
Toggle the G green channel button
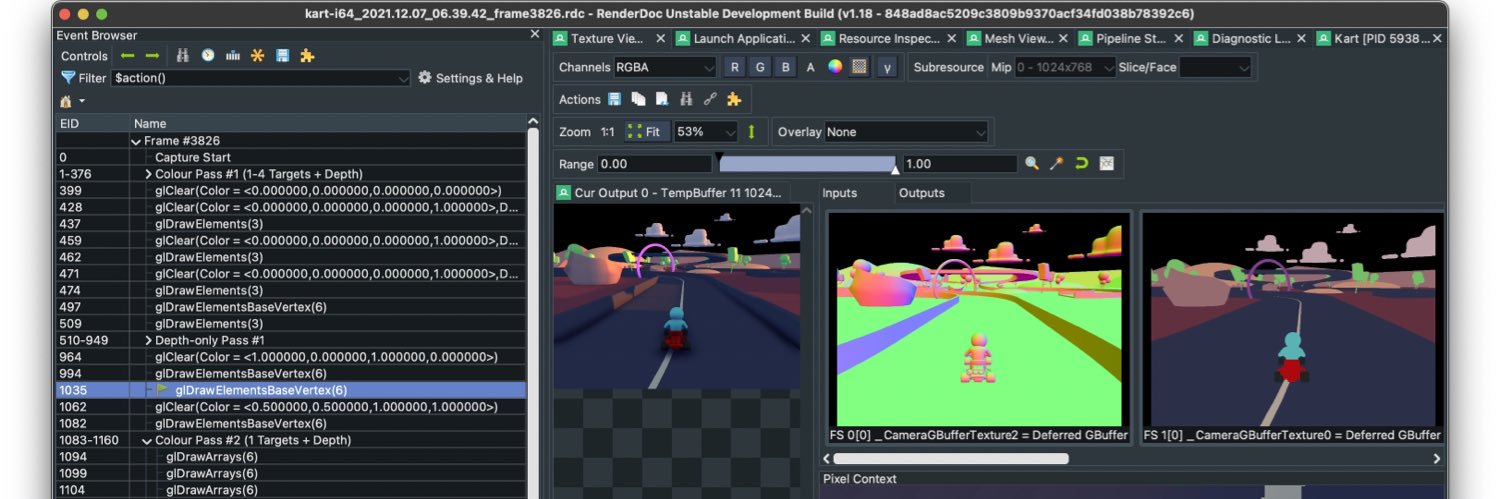761,67
